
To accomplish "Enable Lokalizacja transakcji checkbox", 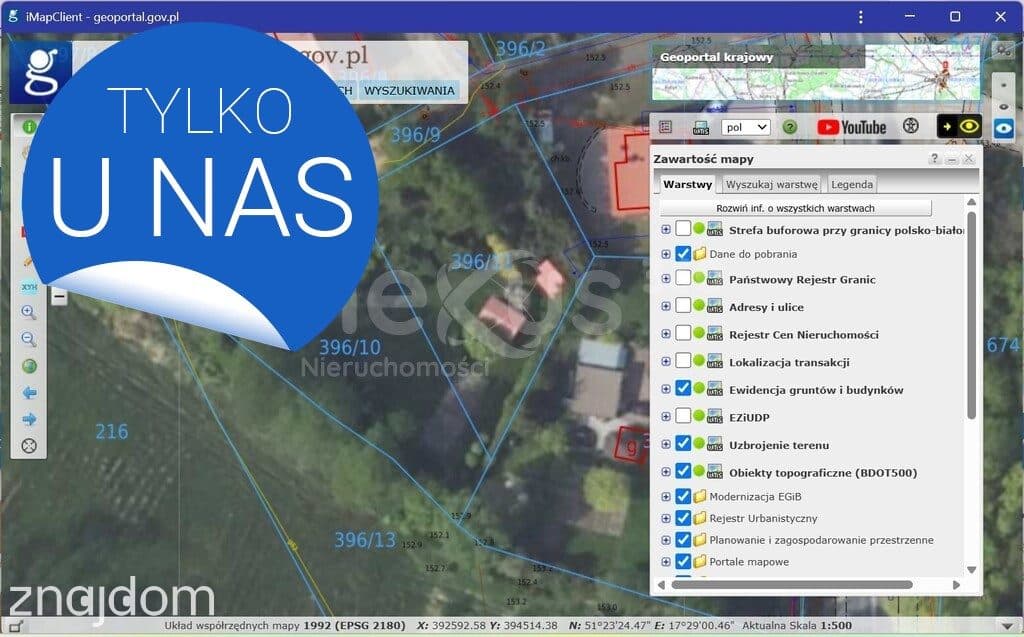I will [683, 361].
